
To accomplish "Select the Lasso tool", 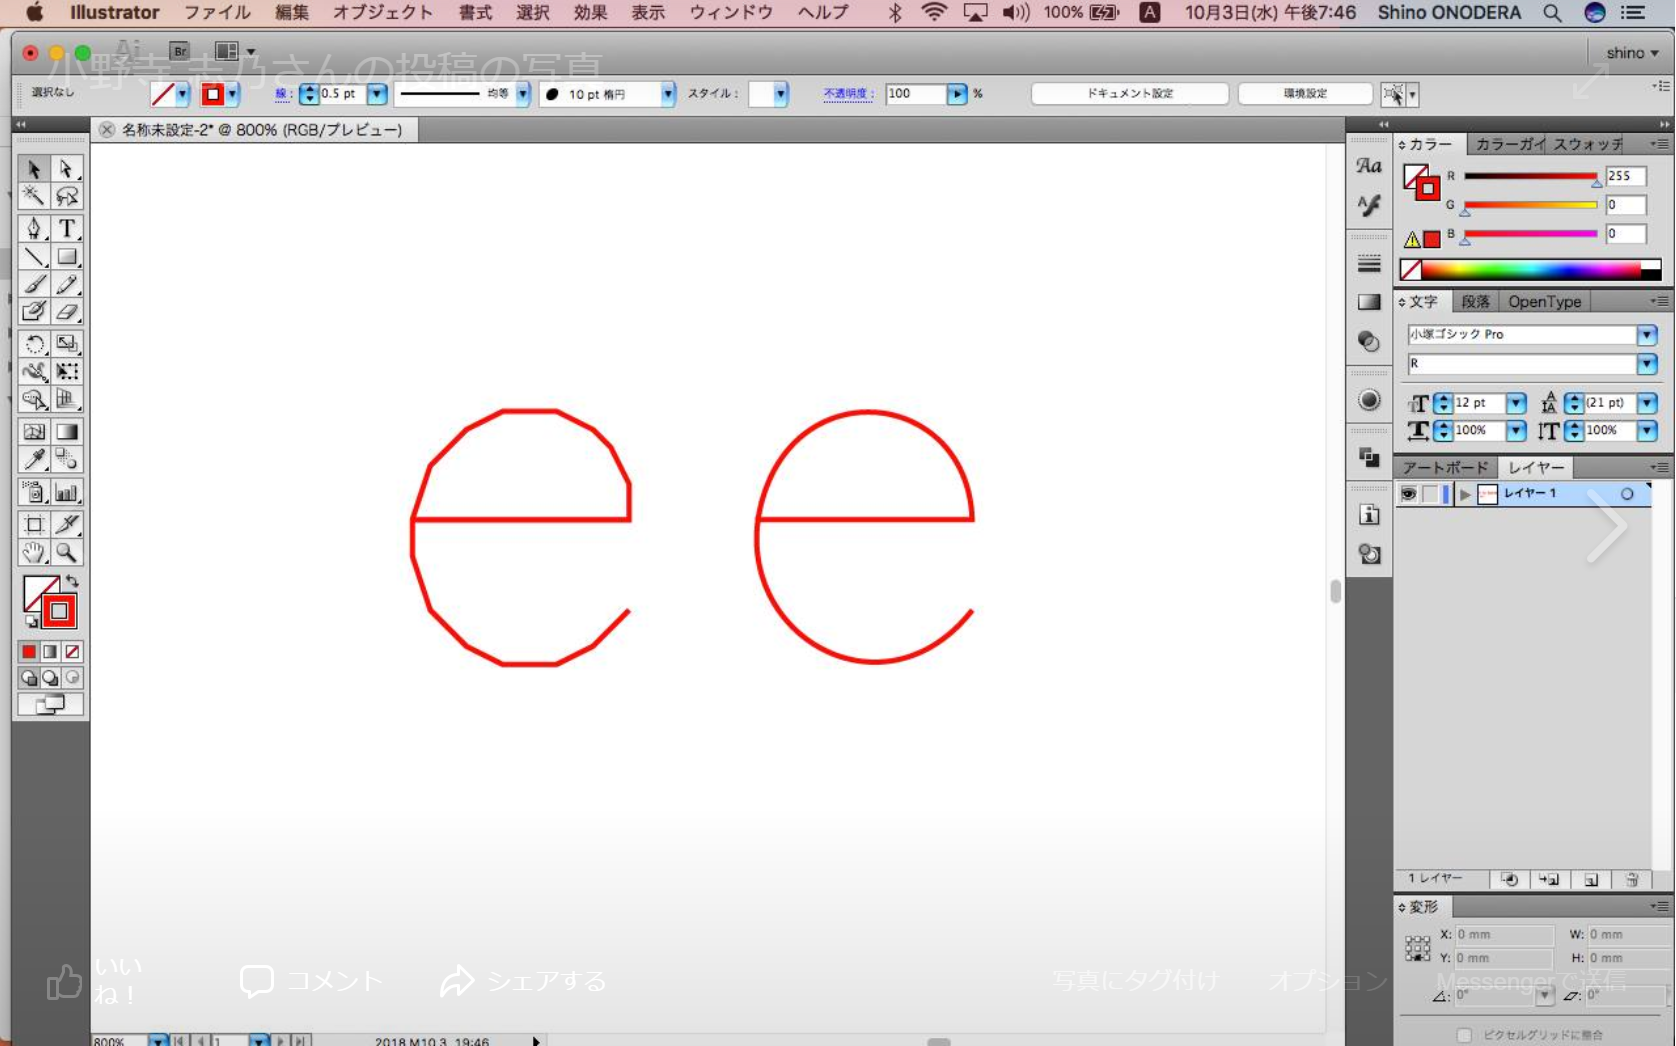I will [66, 196].
